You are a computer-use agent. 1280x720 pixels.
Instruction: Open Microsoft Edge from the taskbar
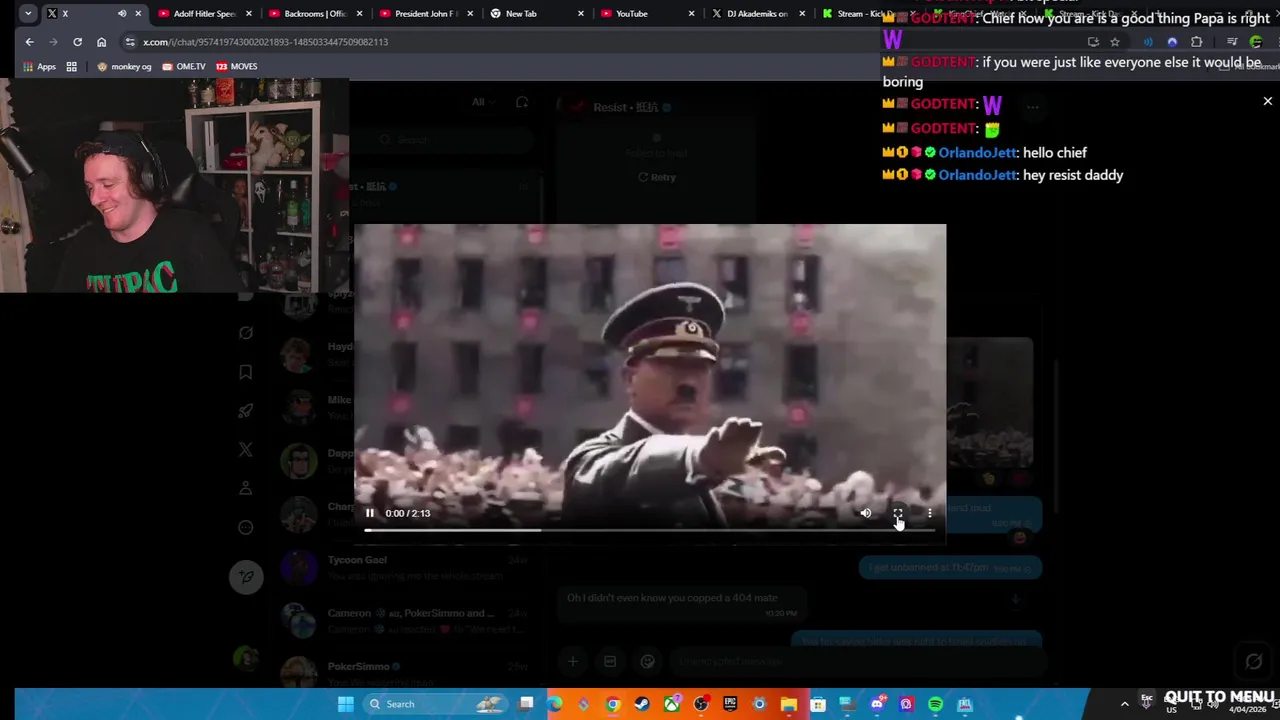tap(555, 704)
